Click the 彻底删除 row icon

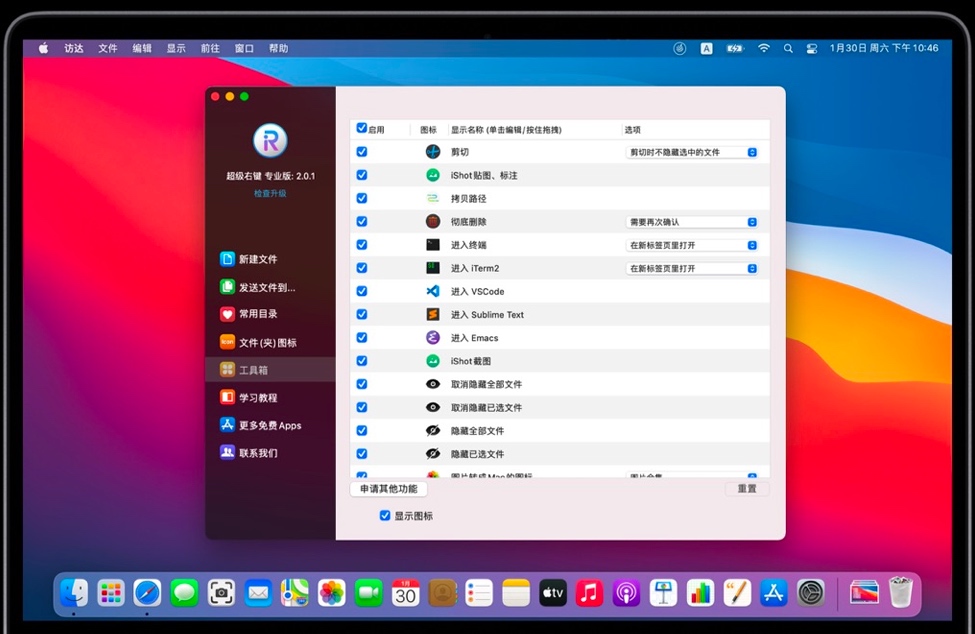pos(432,221)
